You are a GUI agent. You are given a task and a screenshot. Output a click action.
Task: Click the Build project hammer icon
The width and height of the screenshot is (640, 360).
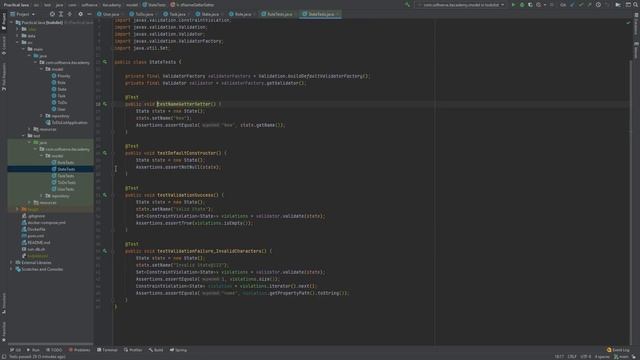pyautogui.click(x=407, y=5)
